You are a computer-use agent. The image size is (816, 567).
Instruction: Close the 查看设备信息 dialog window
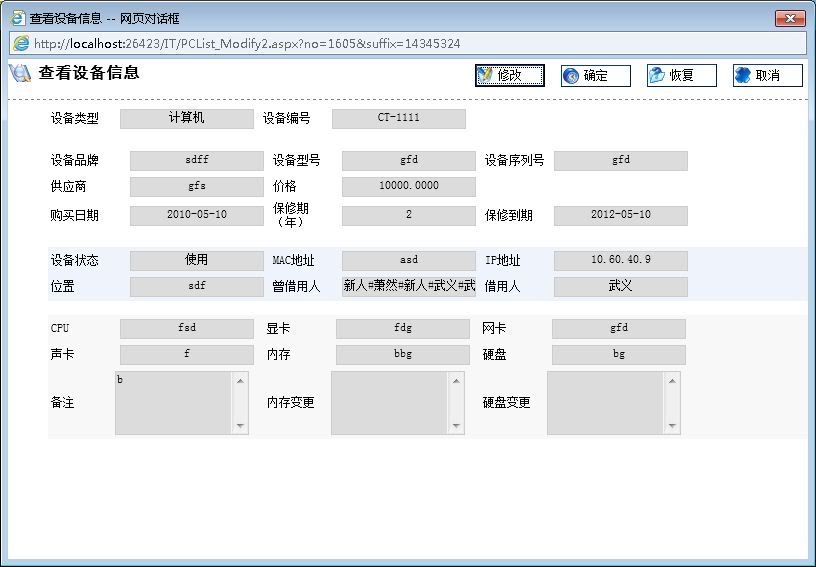click(790, 18)
